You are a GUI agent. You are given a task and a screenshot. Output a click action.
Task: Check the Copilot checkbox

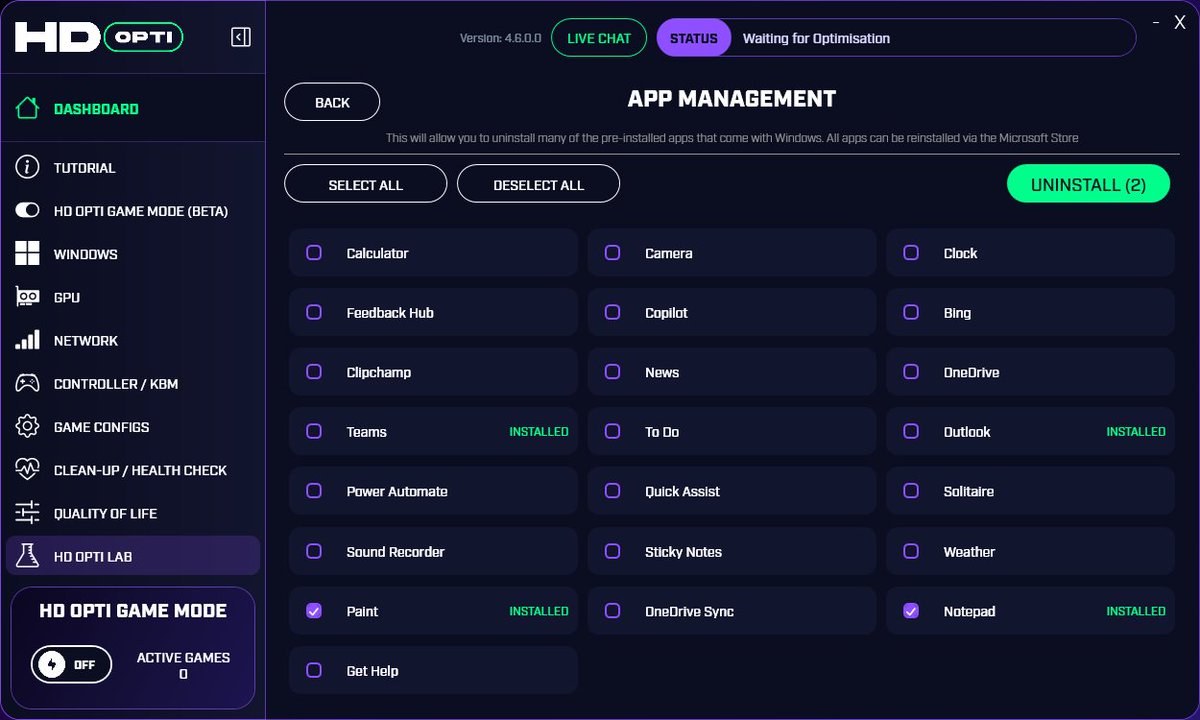click(x=613, y=313)
